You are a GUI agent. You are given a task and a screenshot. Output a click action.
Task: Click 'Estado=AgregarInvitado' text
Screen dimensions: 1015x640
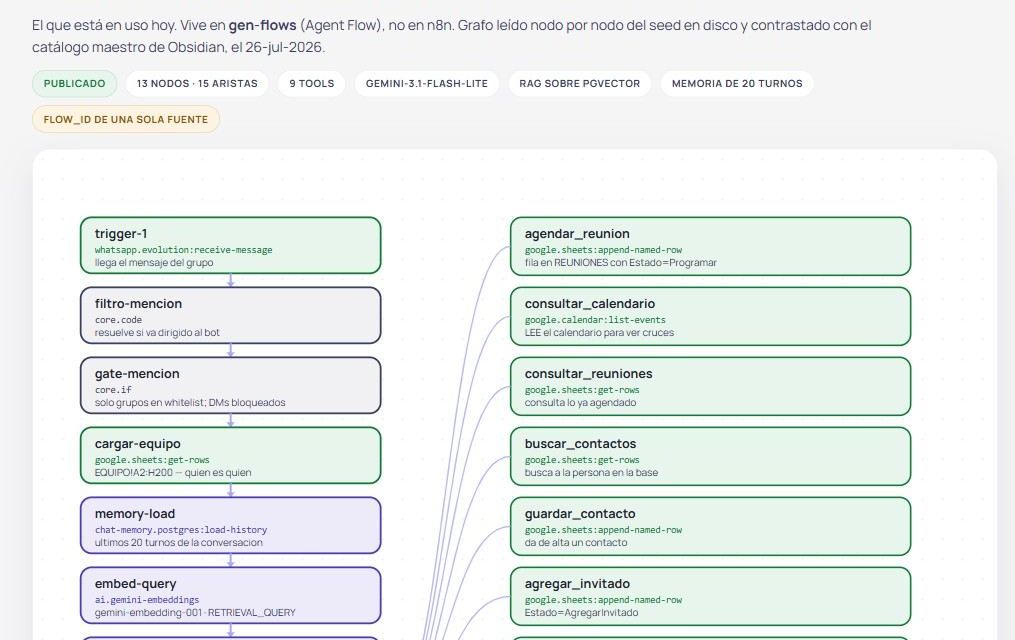click(581, 612)
